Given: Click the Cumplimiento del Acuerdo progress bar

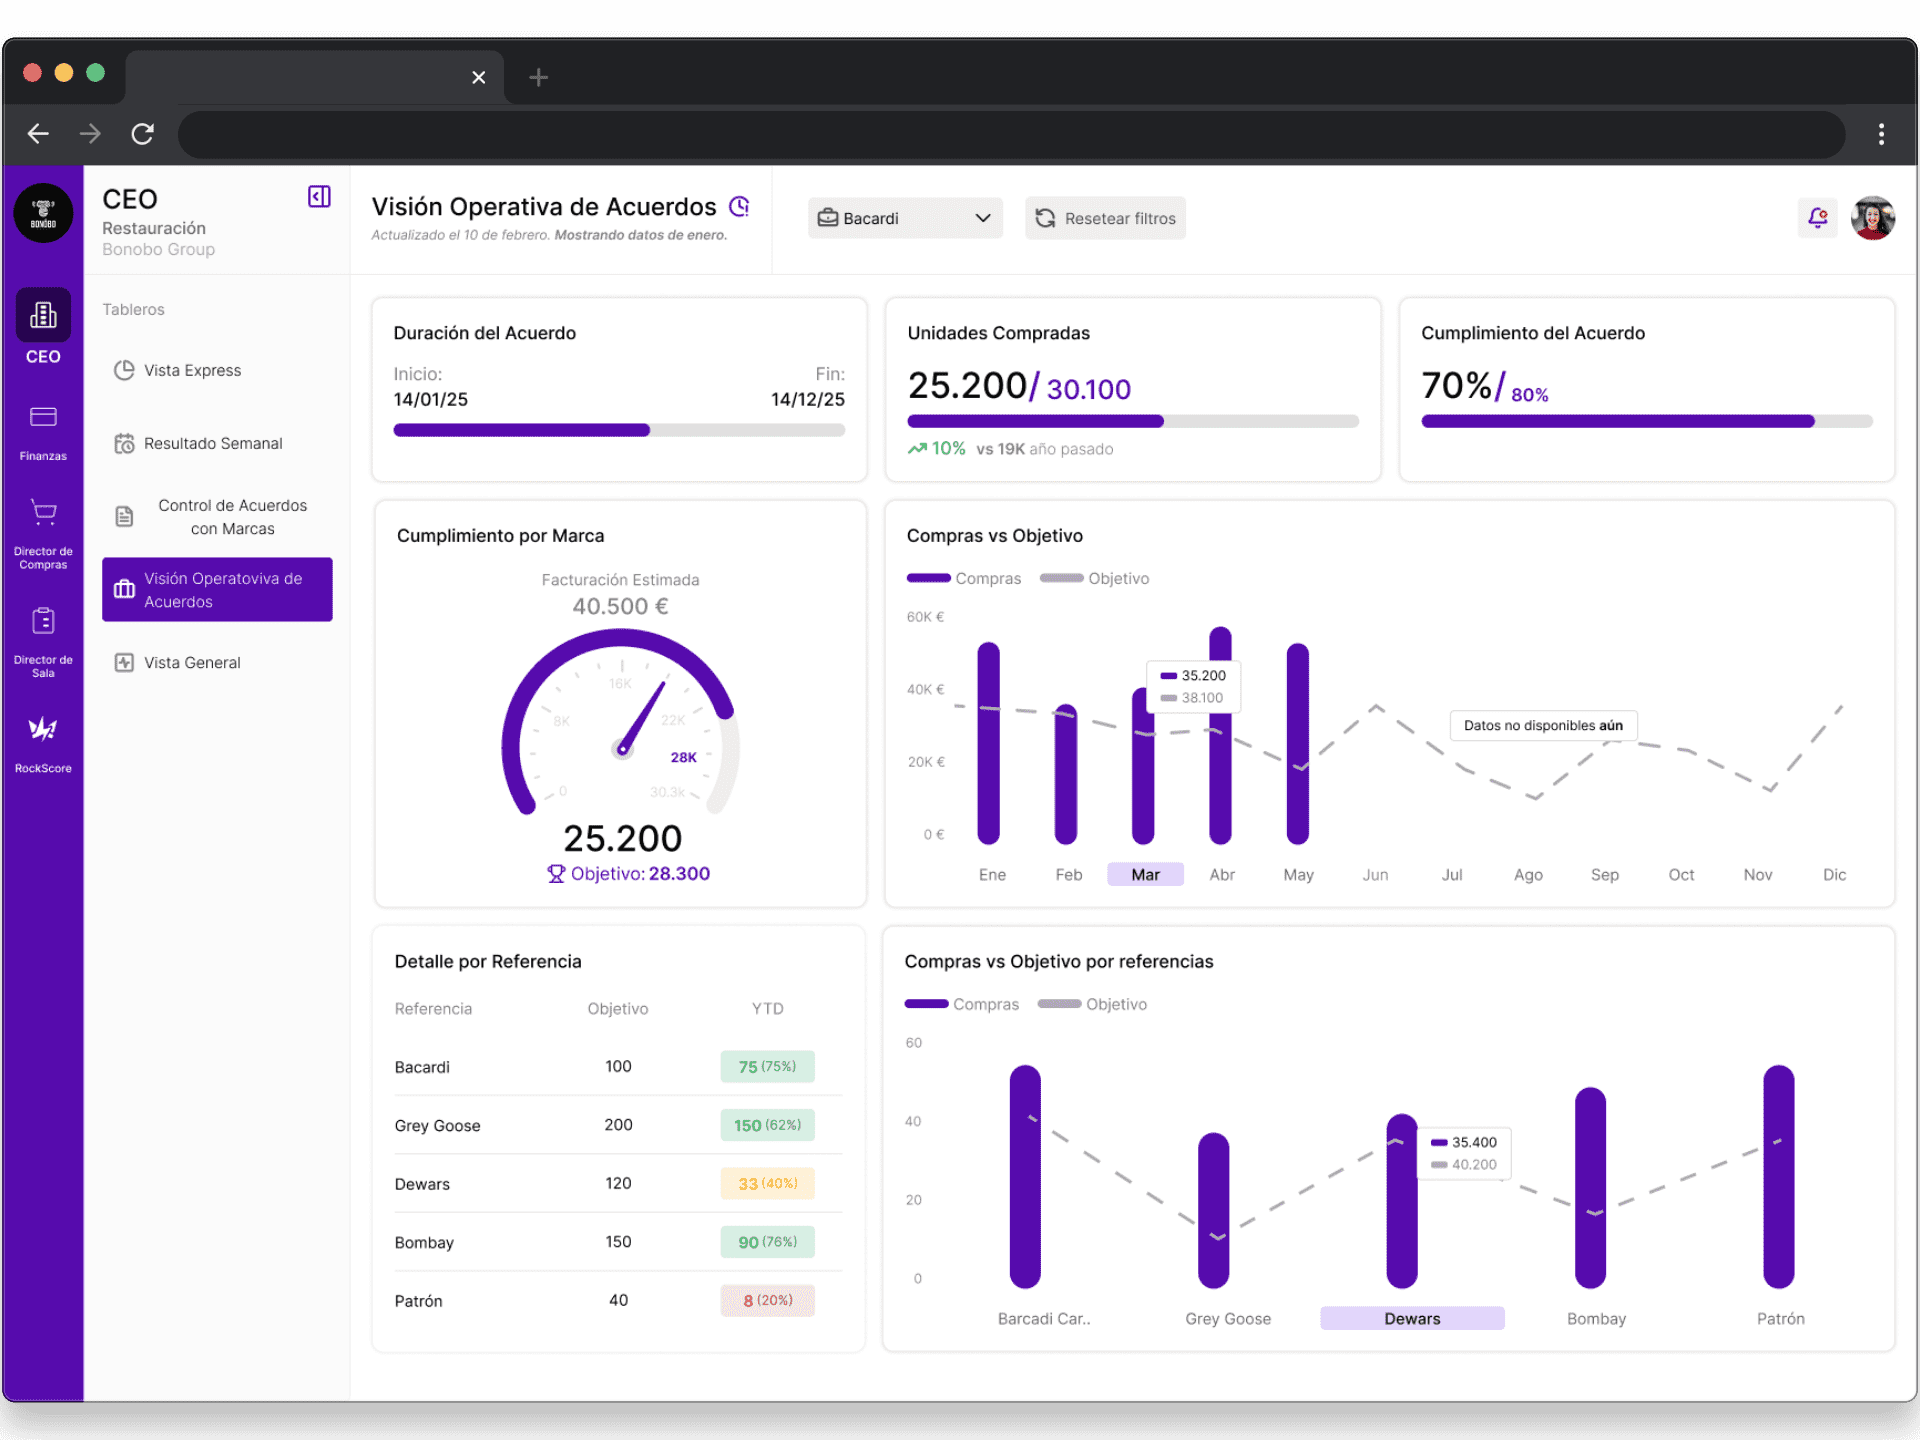Looking at the screenshot, I should [1647, 421].
